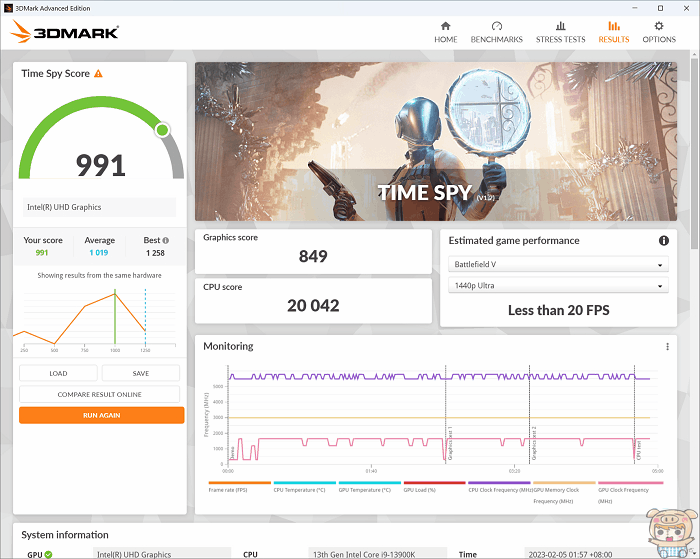Toggle the GPU Load (%) legend item

434,487
